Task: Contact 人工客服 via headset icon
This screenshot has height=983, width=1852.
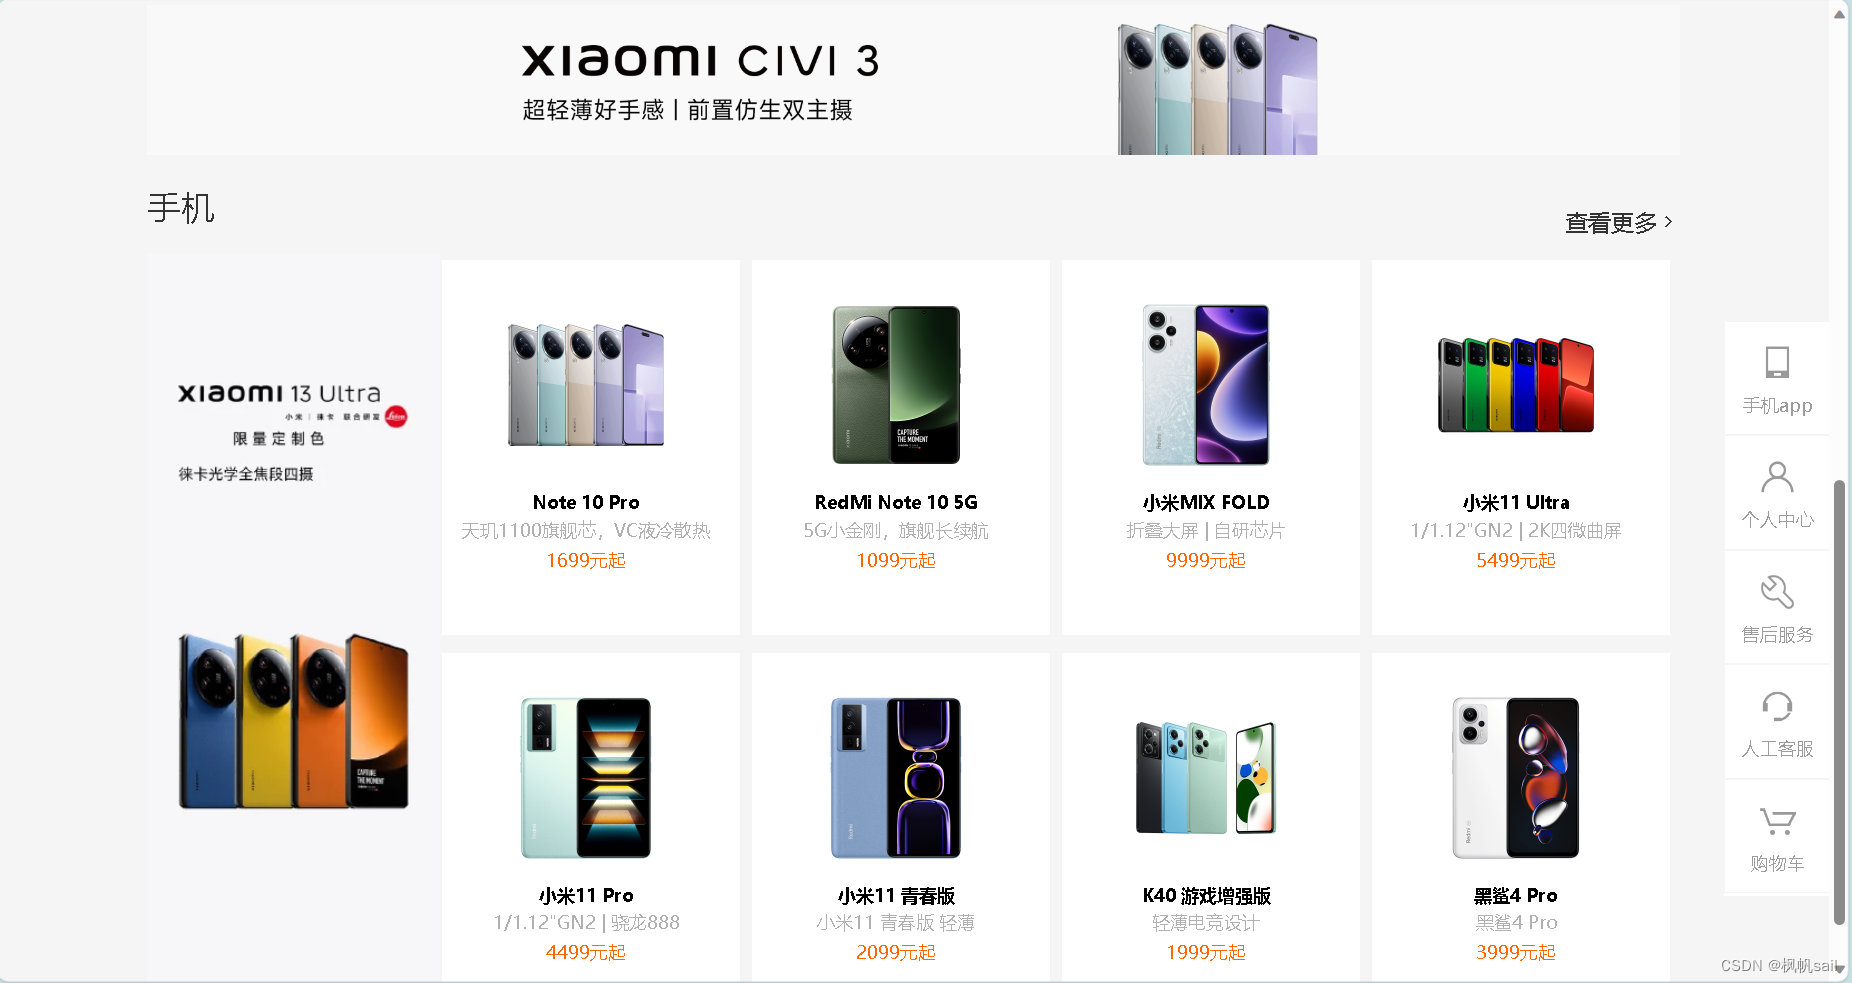Action: coord(1777,706)
